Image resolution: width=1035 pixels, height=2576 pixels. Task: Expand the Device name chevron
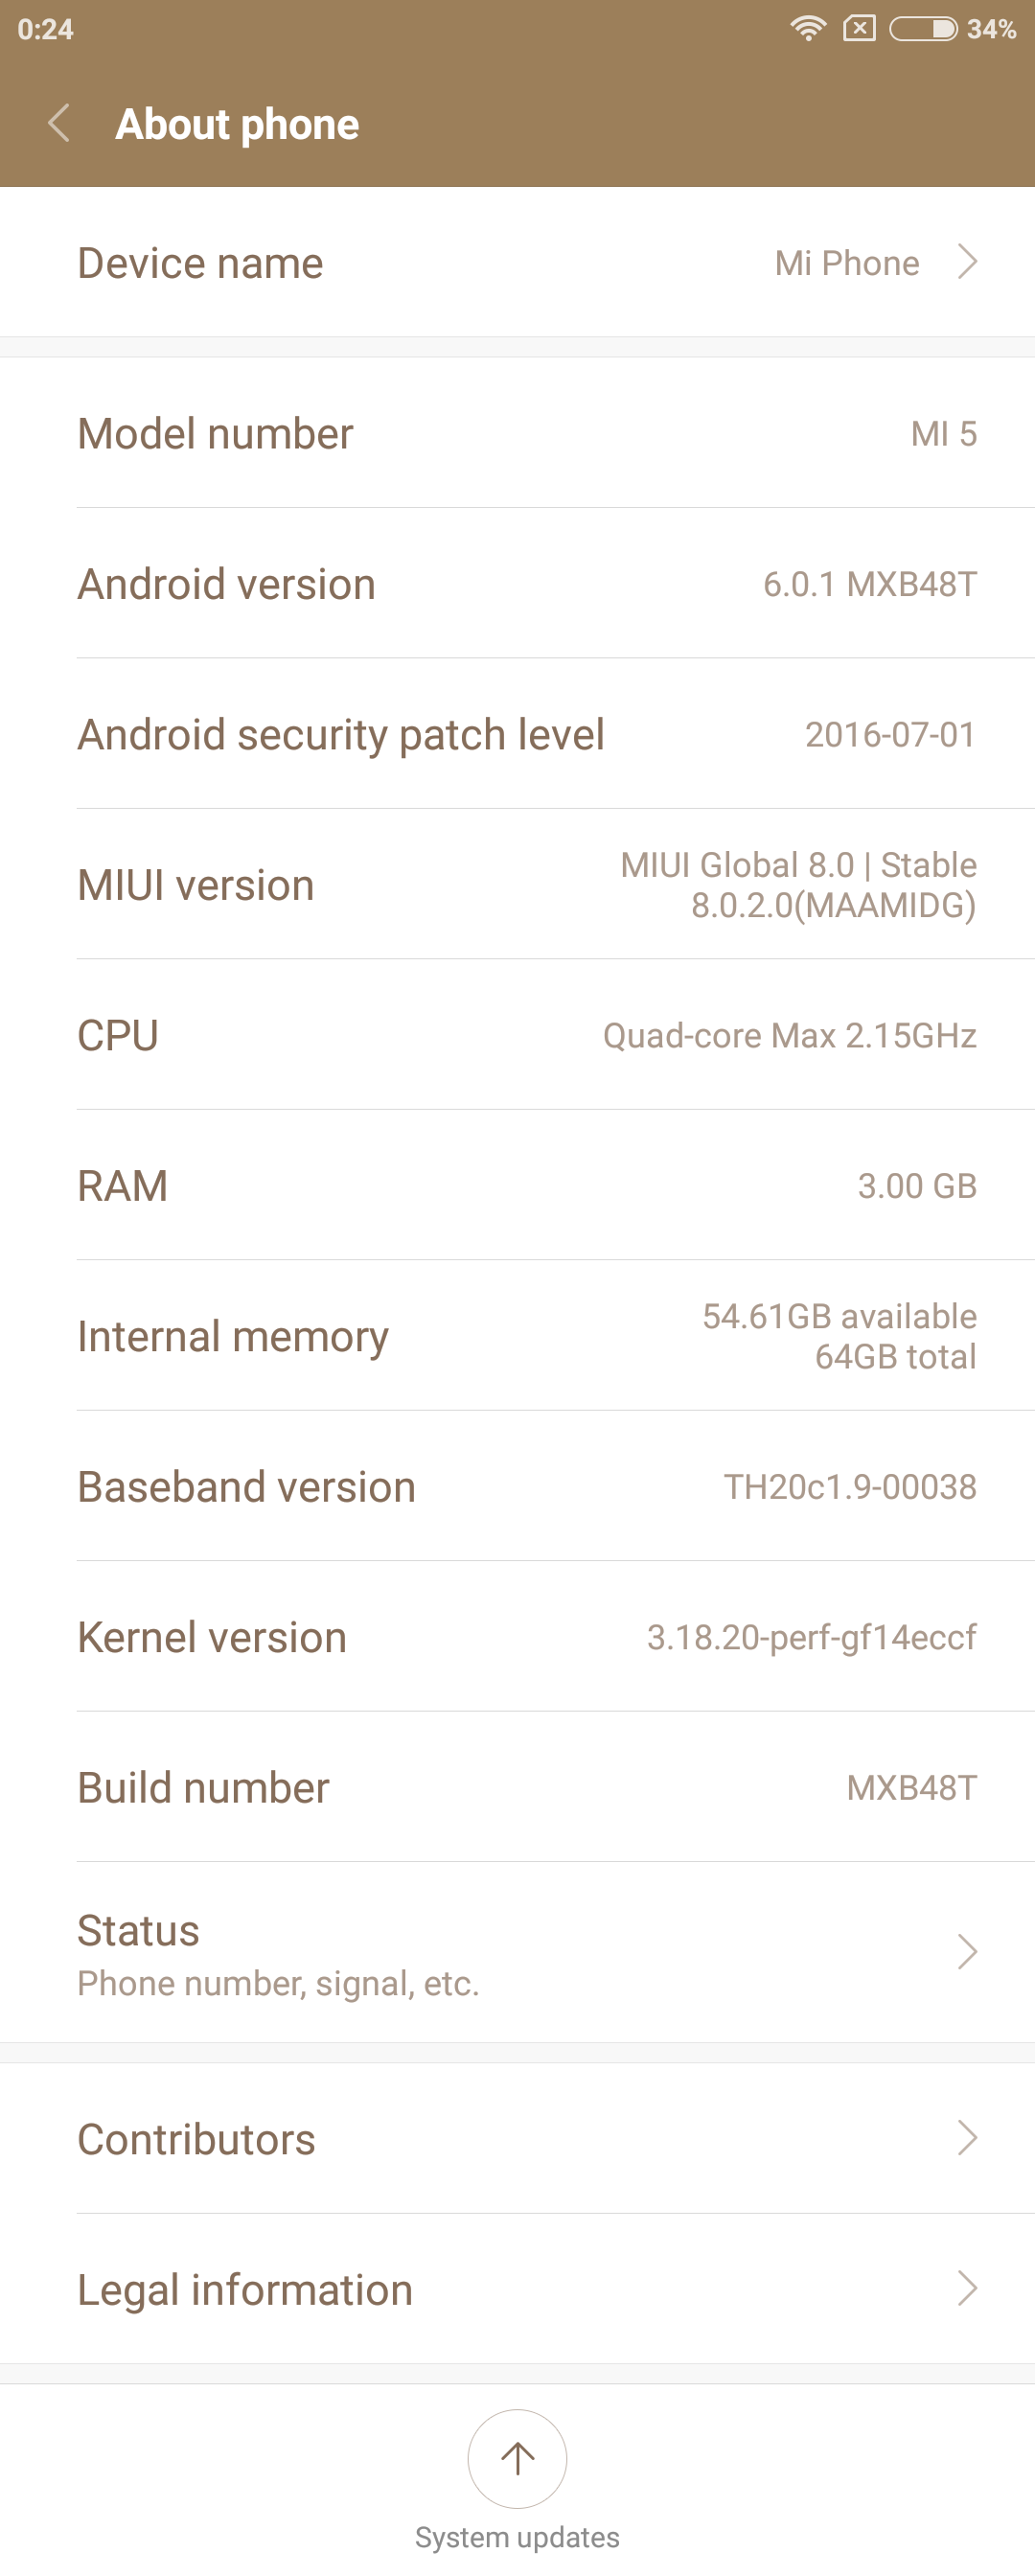(x=966, y=262)
